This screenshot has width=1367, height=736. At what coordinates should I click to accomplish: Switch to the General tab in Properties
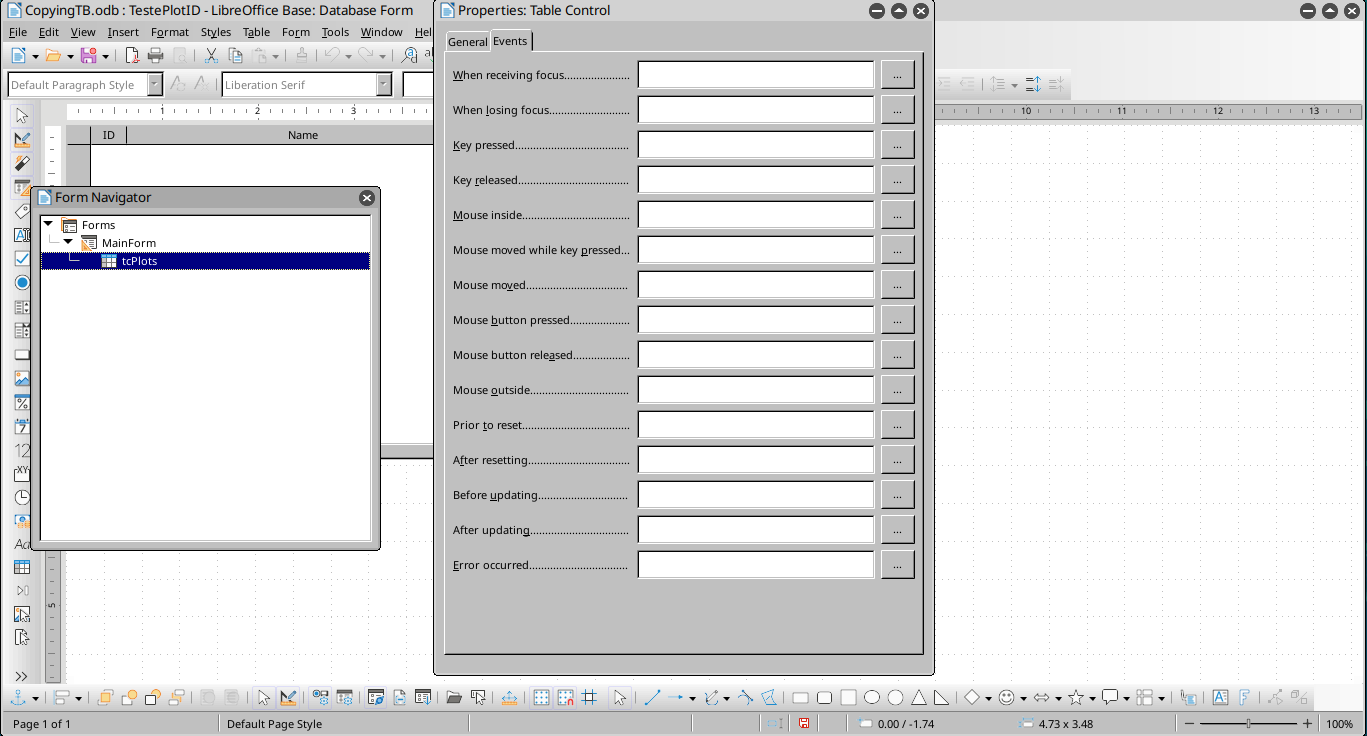coord(467,42)
